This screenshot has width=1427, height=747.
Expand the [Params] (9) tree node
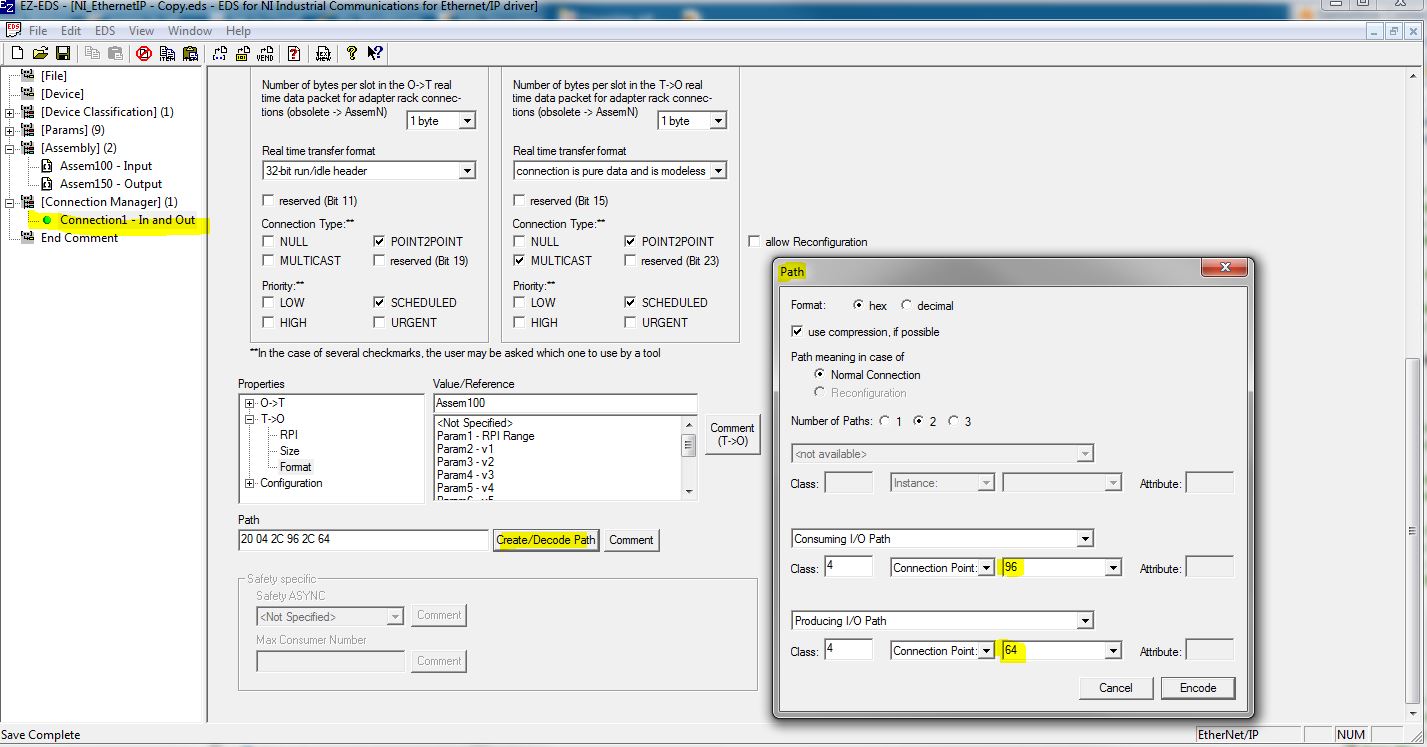pyautogui.click(x=10, y=130)
